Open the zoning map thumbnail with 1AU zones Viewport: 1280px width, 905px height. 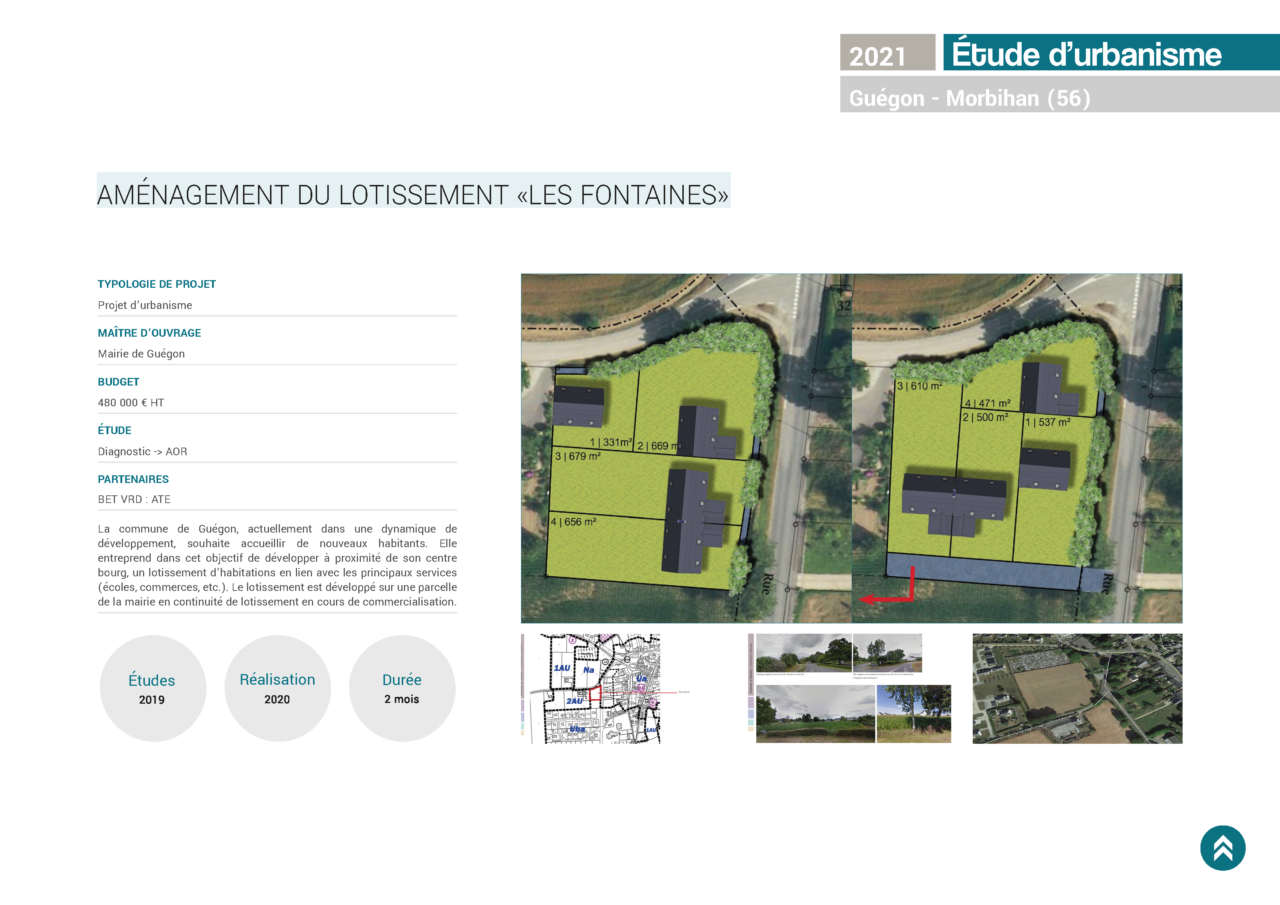pos(590,688)
